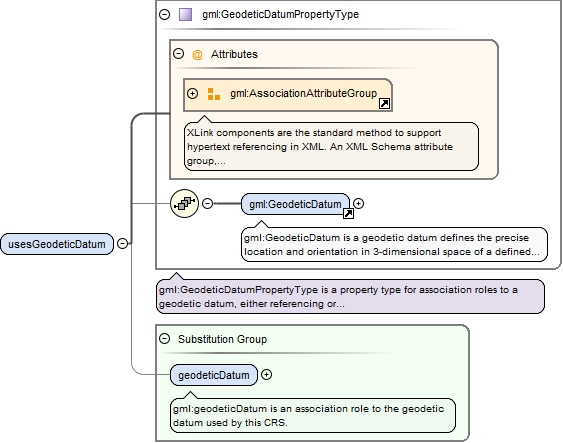Click the orange @ Attributes icon
The height and width of the screenshot is (443, 563).
pyautogui.click(x=197, y=55)
